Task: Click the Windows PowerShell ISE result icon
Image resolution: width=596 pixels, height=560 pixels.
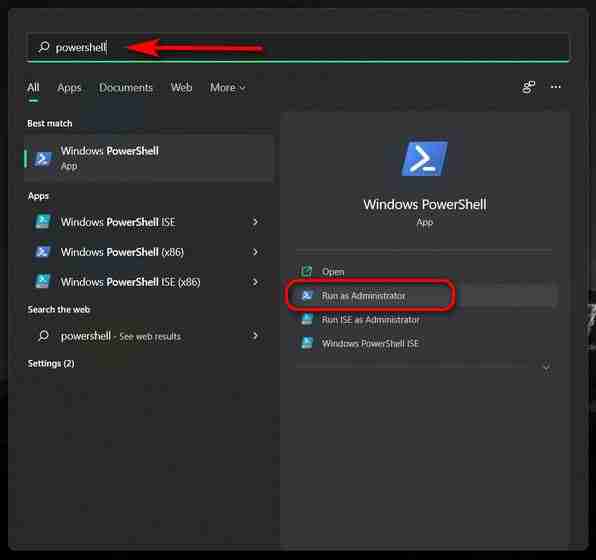Action: 43,222
